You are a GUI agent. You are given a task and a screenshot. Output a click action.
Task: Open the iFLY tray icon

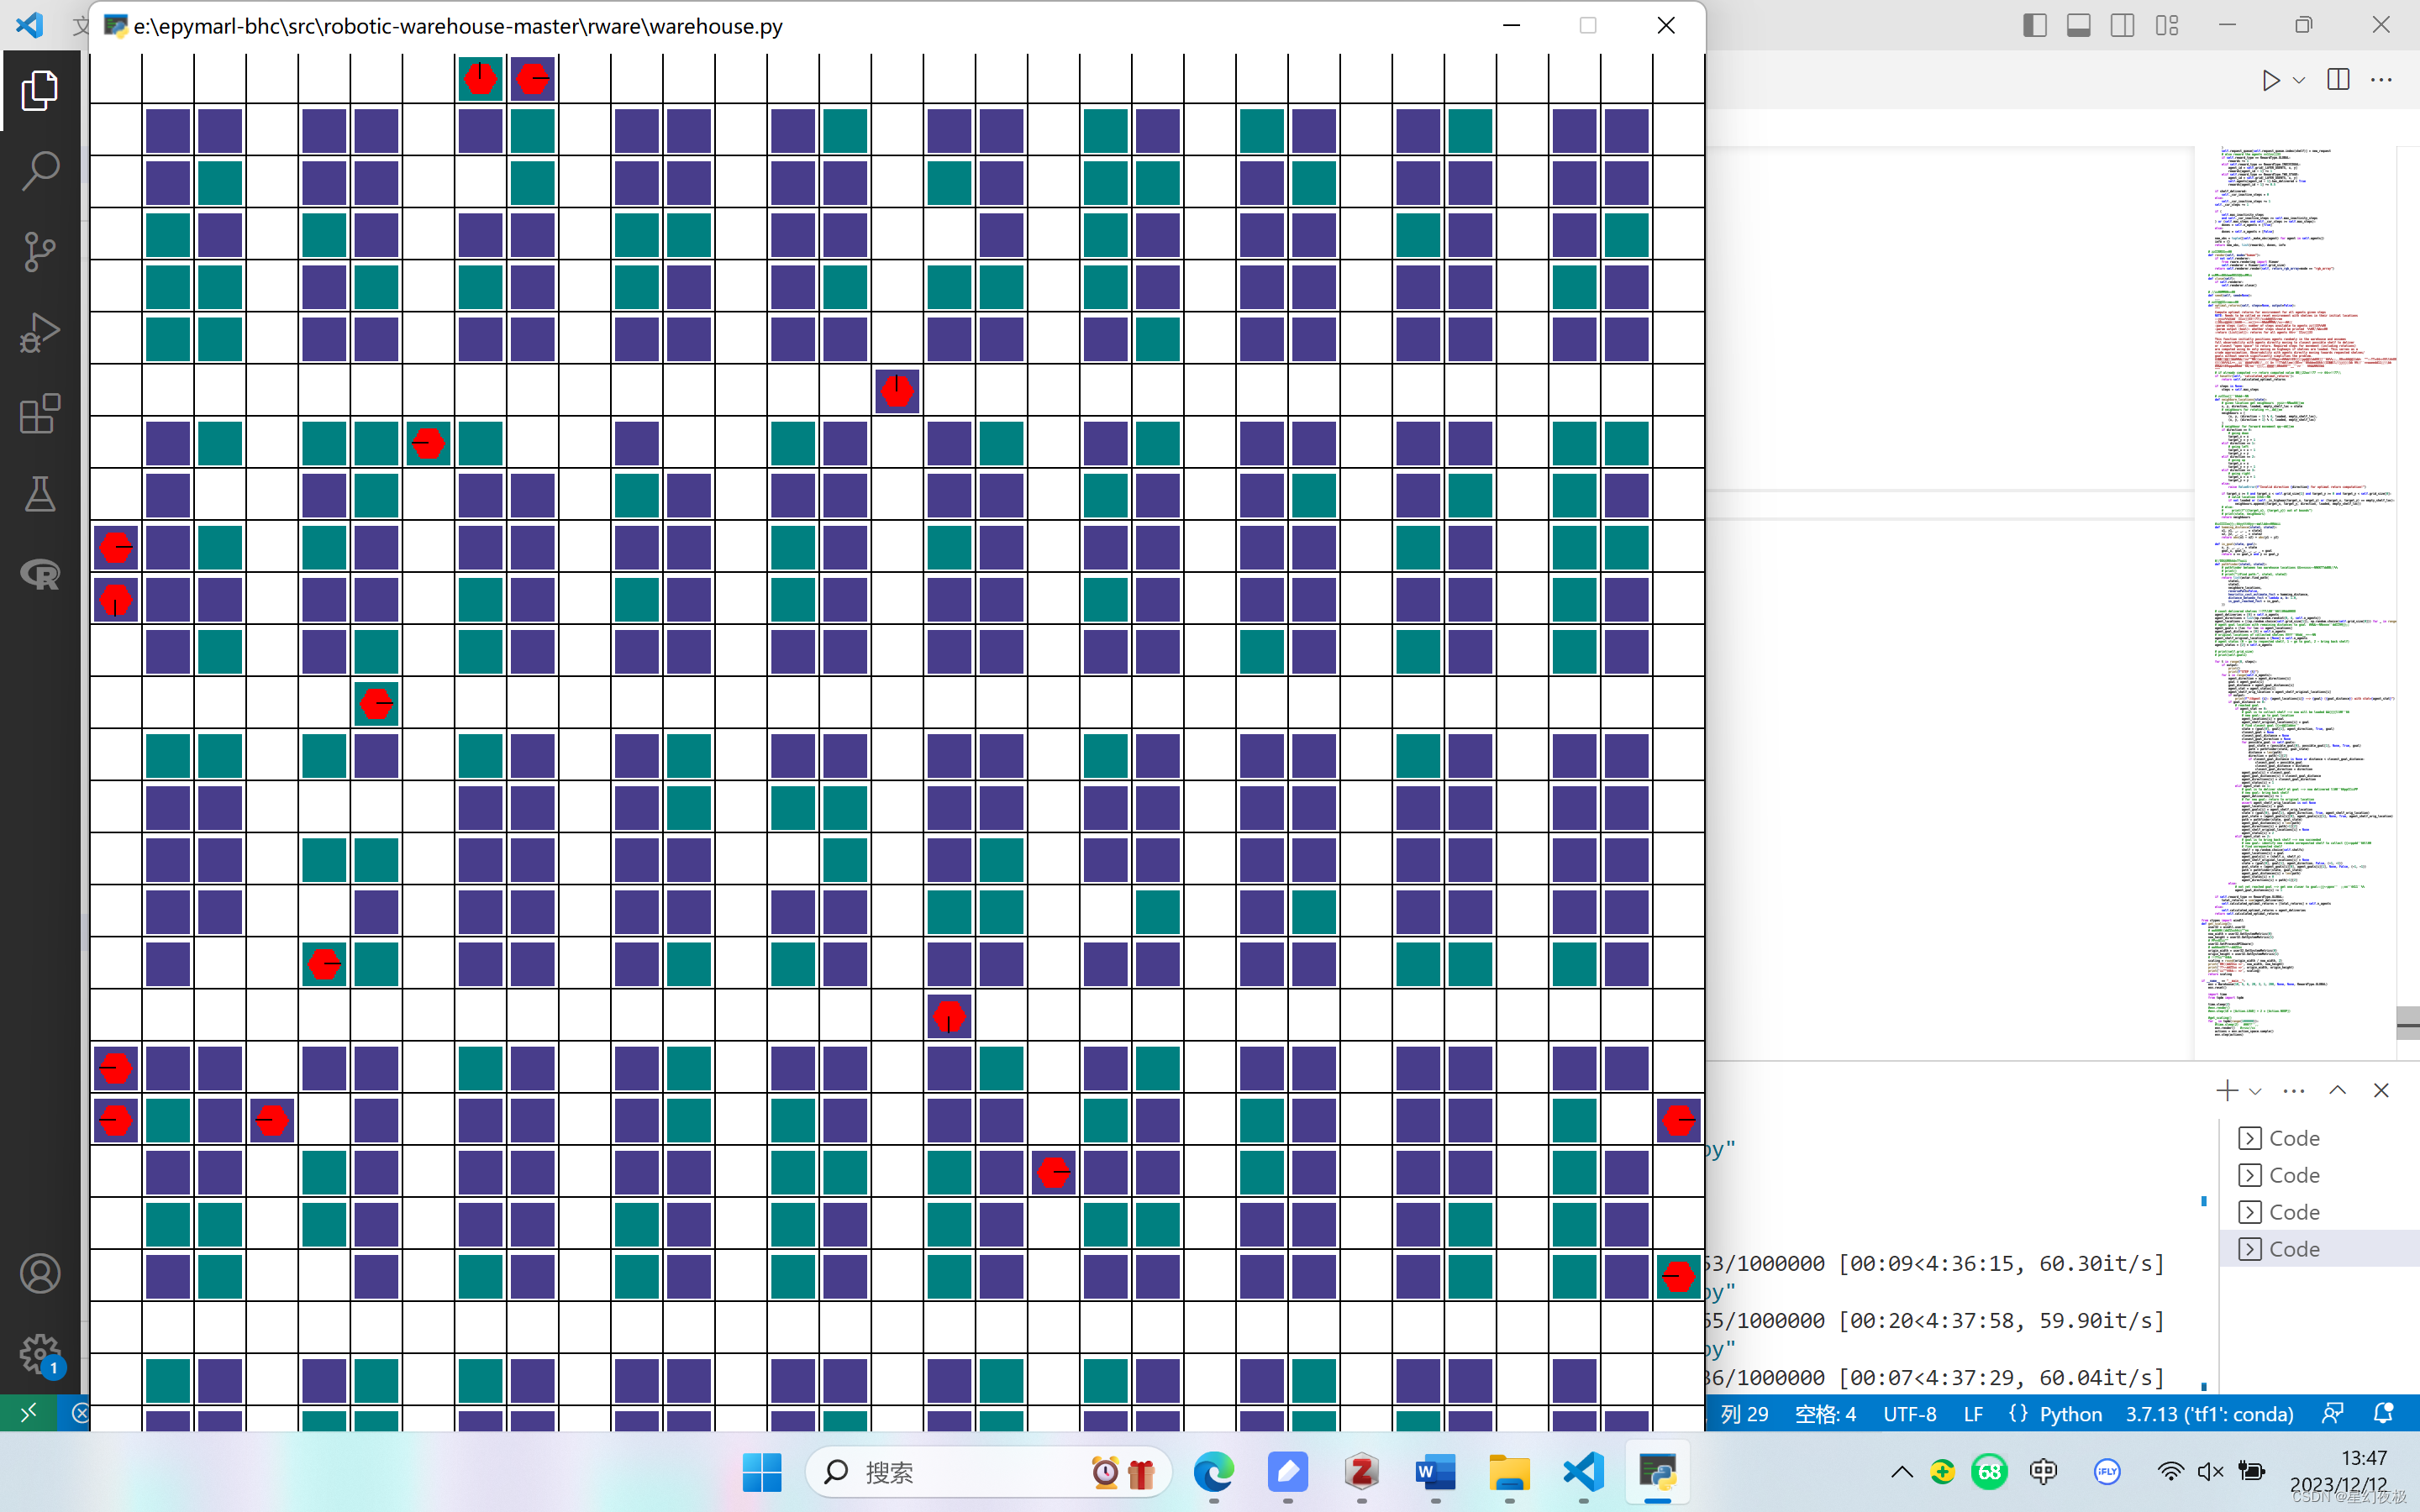(2107, 1472)
